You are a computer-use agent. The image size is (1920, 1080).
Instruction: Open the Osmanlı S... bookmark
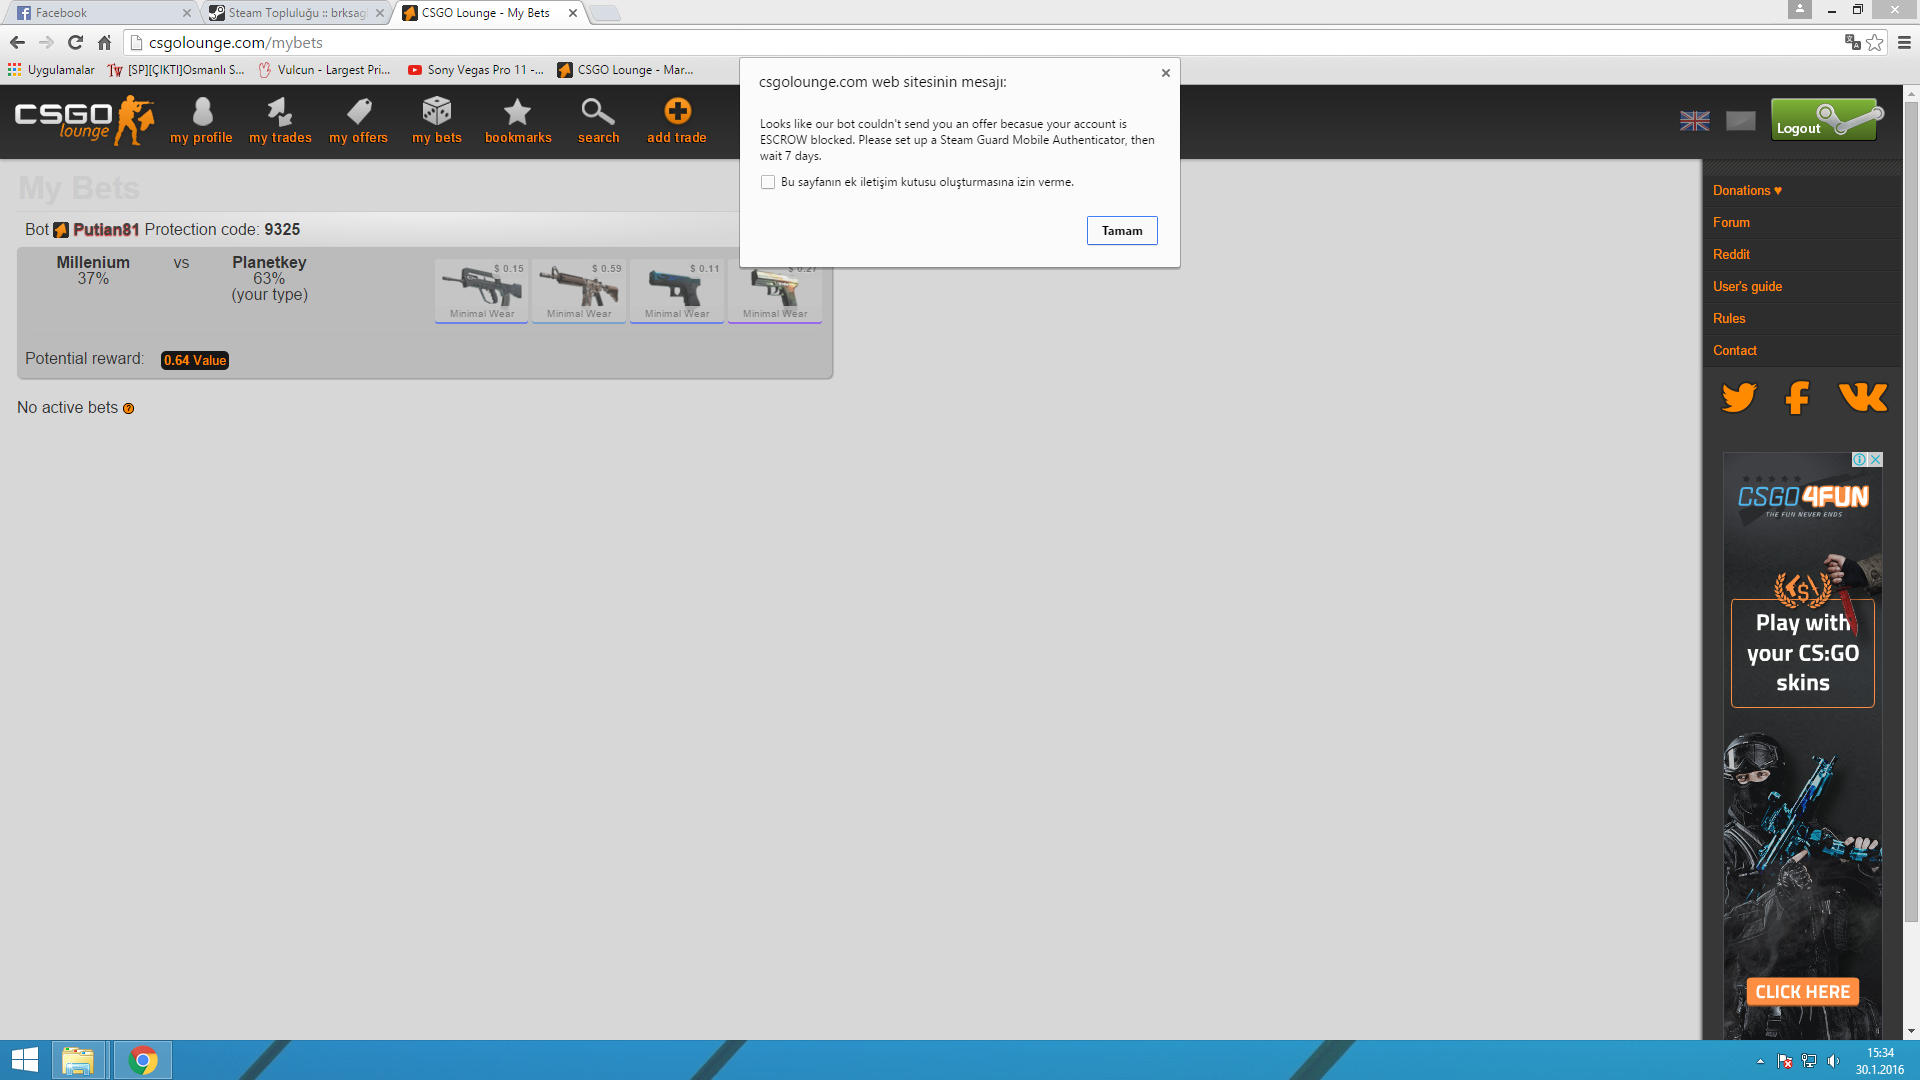tap(176, 70)
